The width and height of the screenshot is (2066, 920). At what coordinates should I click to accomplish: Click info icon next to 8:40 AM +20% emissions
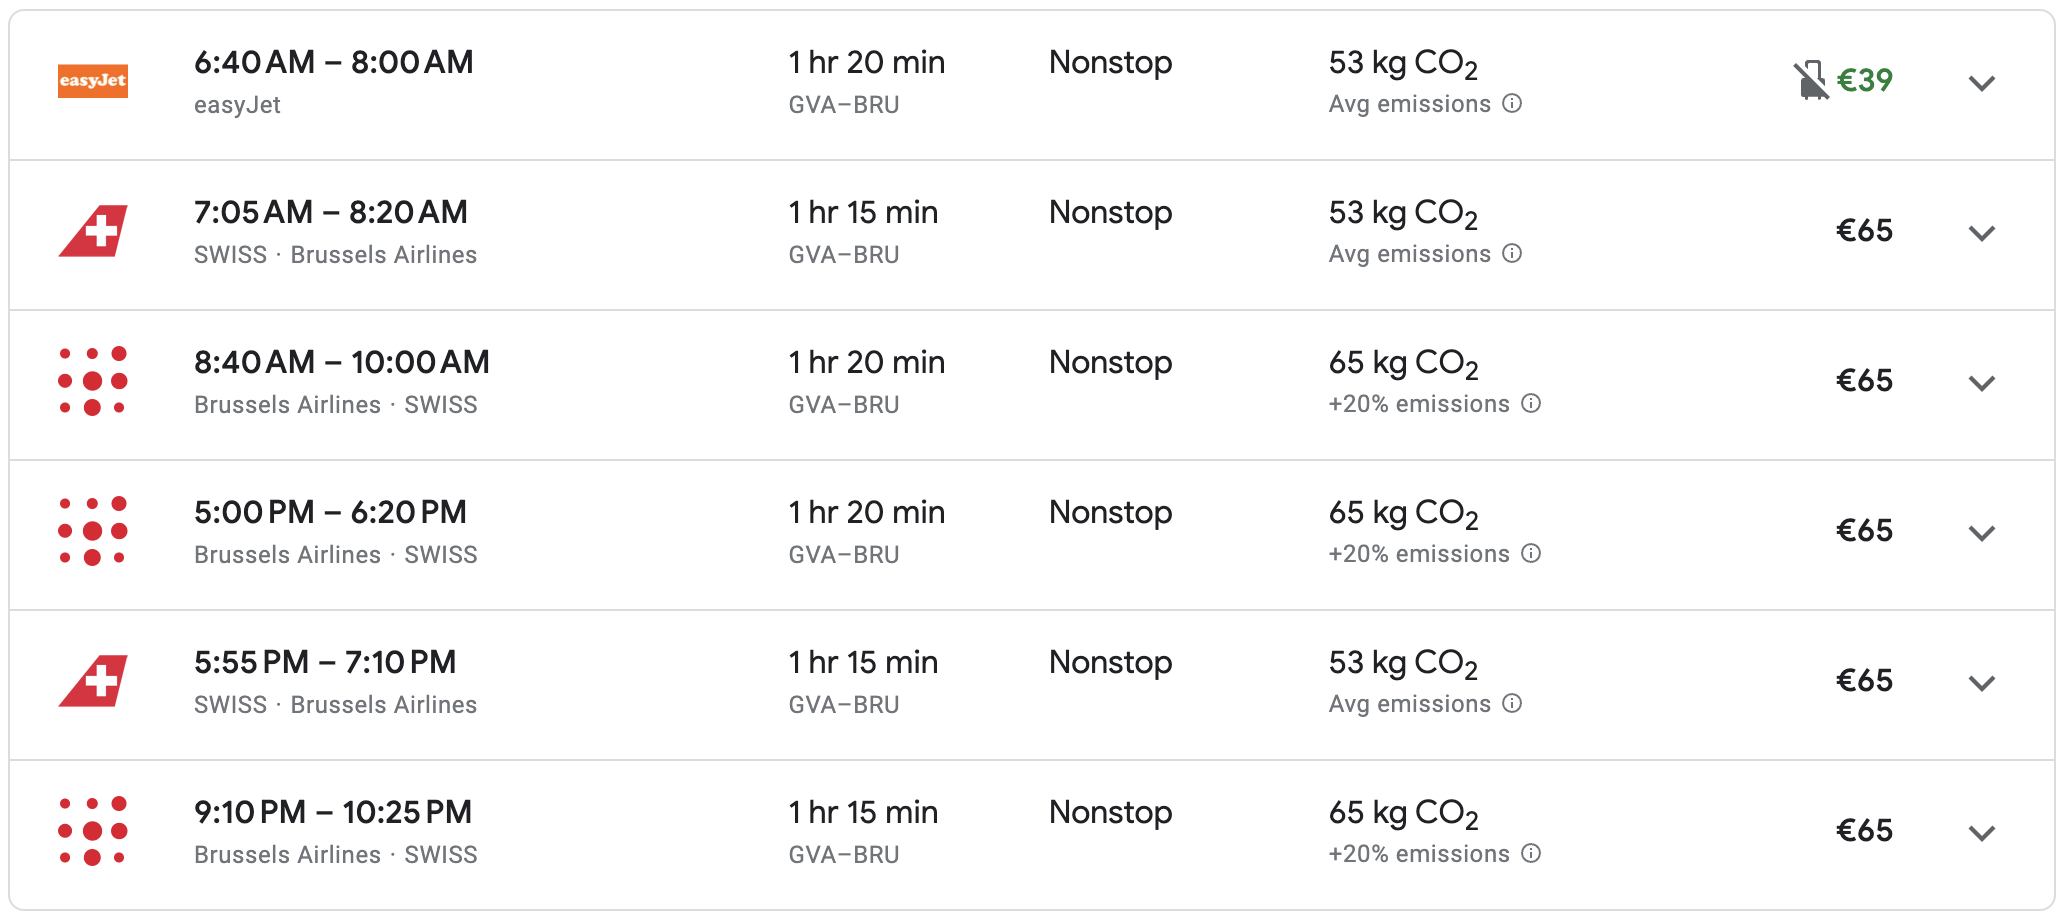click(x=1531, y=403)
